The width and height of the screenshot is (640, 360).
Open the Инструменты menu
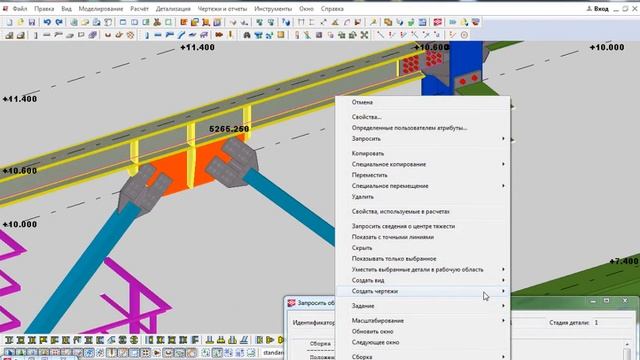point(273,9)
